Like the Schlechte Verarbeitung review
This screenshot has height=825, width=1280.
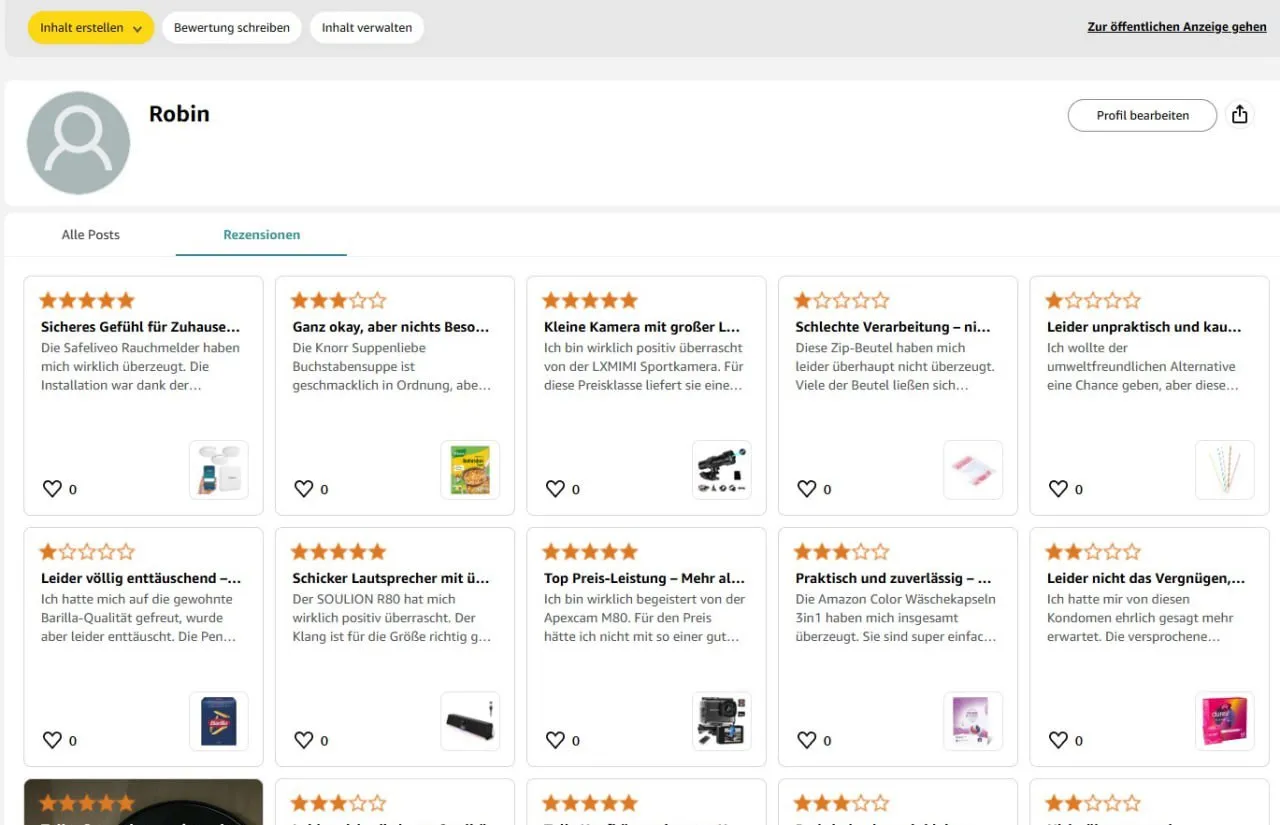pyautogui.click(x=806, y=488)
